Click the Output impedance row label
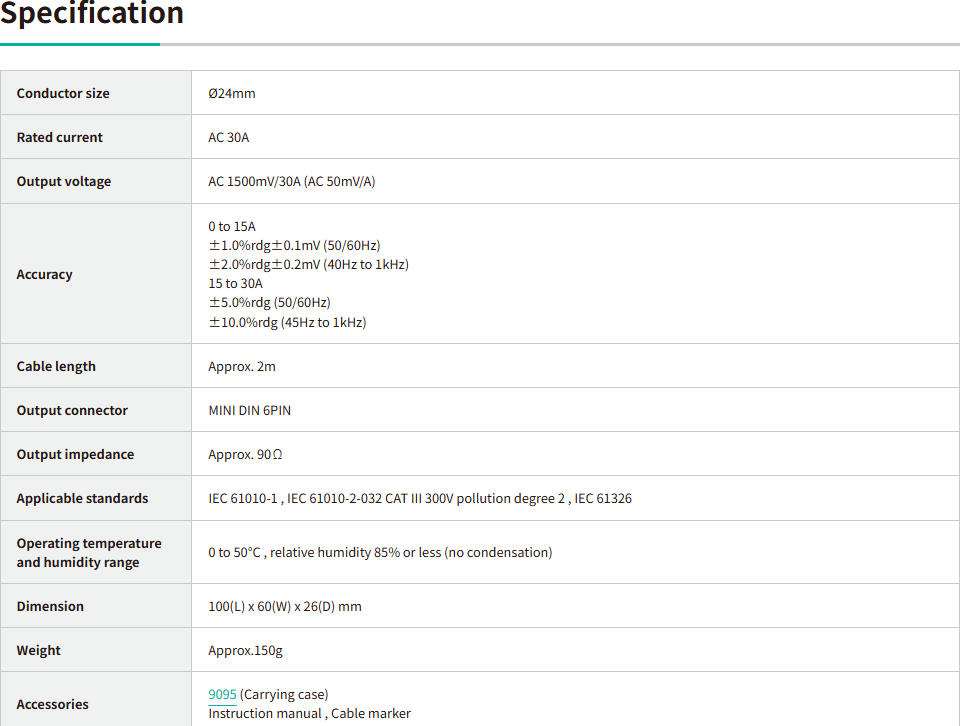 click(x=75, y=454)
